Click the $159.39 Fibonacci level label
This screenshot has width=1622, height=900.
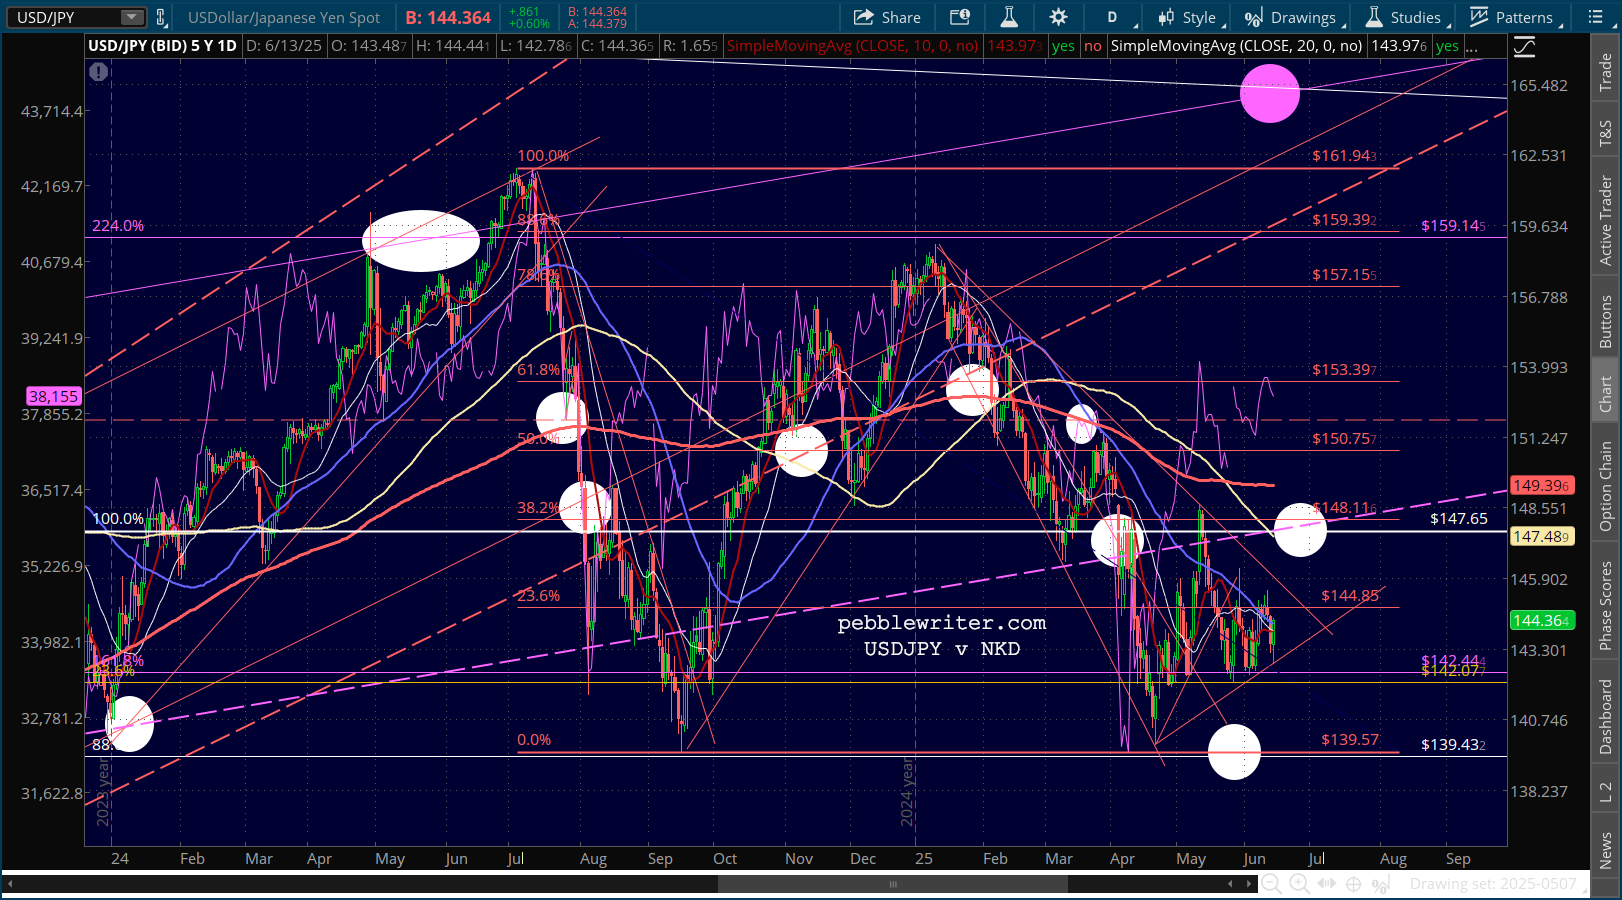pos(1345,220)
